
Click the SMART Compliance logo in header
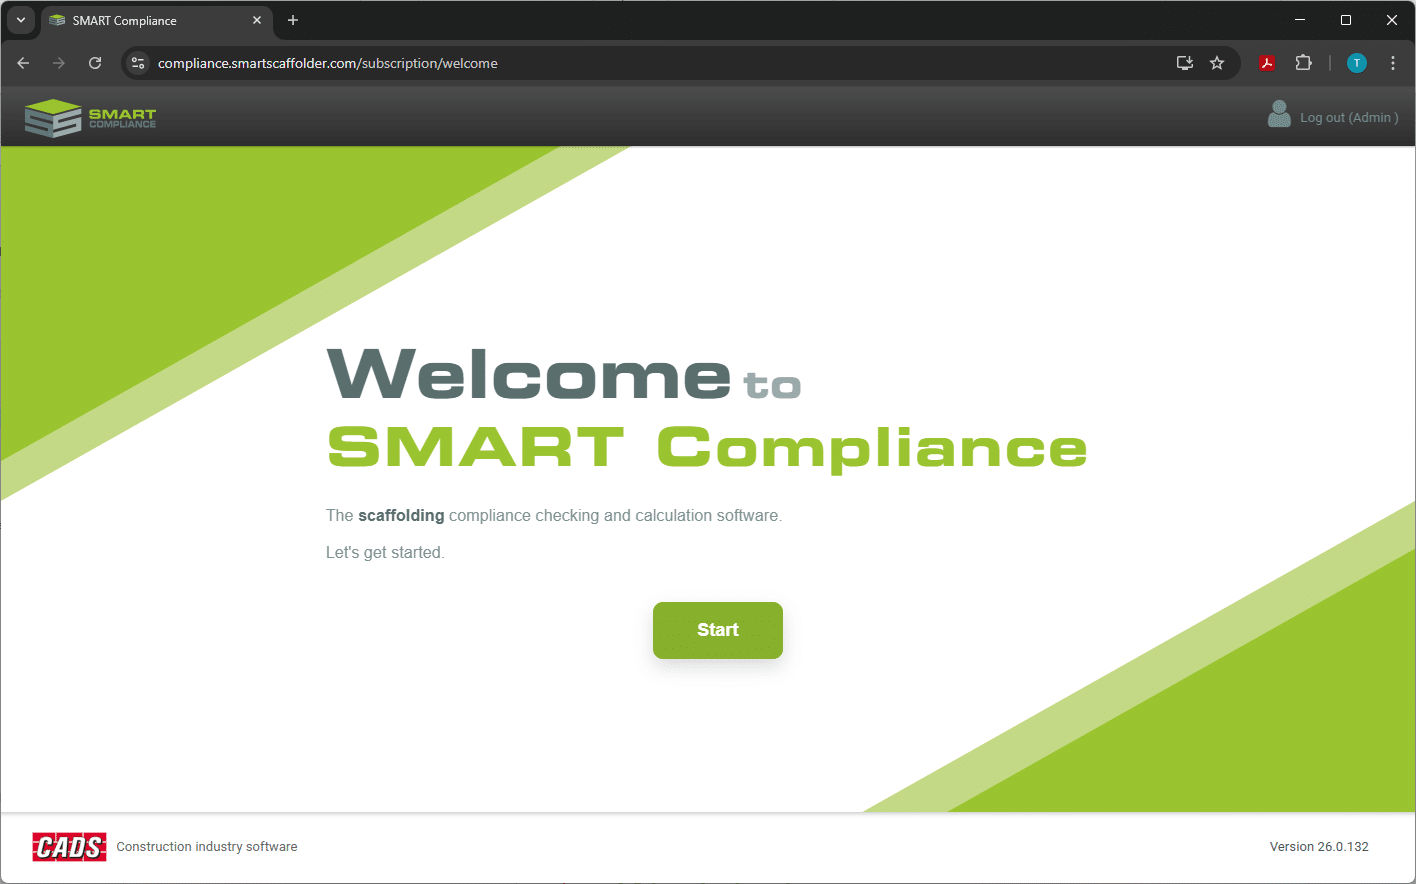point(91,118)
